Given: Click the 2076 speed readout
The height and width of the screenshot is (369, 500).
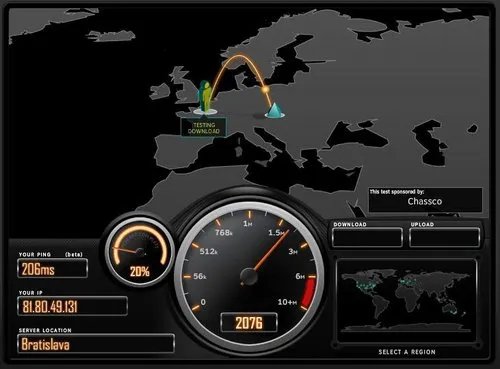Looking at the screenshot, I should [x=249, y=323].
